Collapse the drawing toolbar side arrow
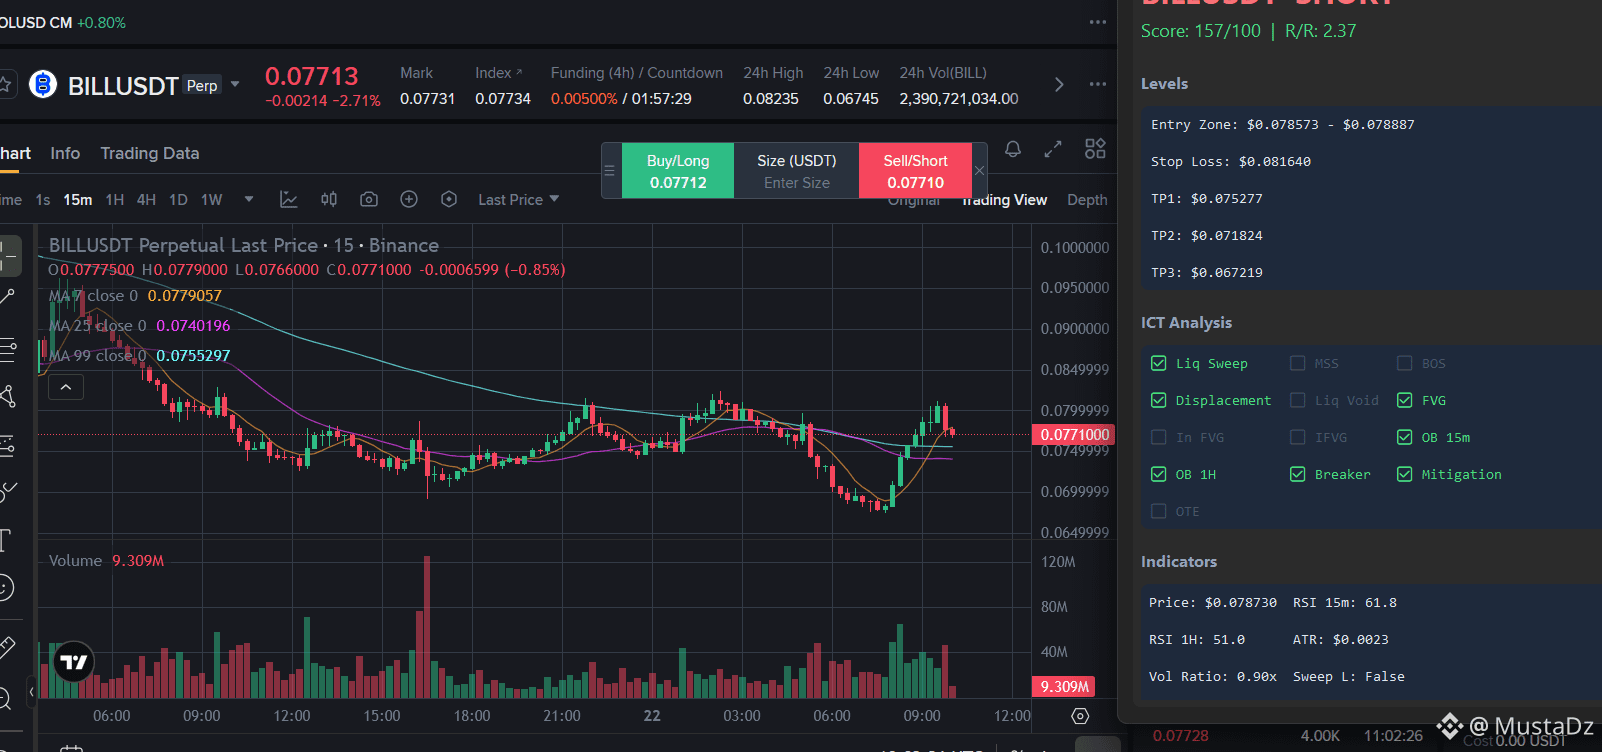Viewport: 1602px width, 752px height. tap(31, 691)
